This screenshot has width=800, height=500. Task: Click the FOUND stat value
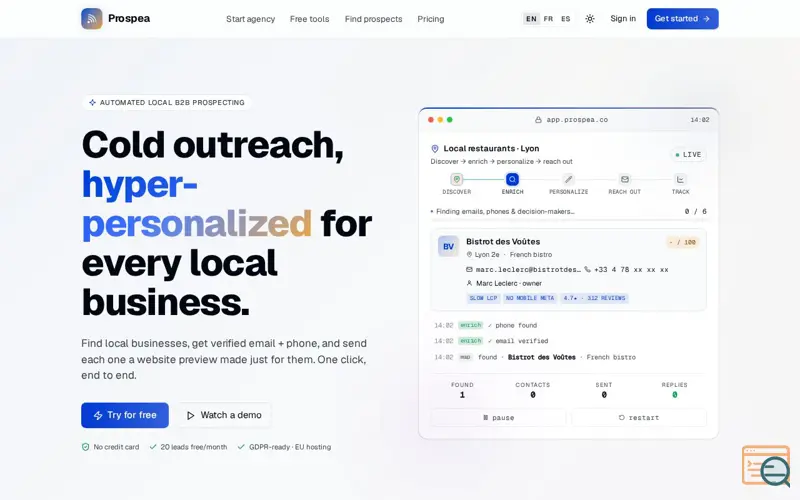point(462,395)
